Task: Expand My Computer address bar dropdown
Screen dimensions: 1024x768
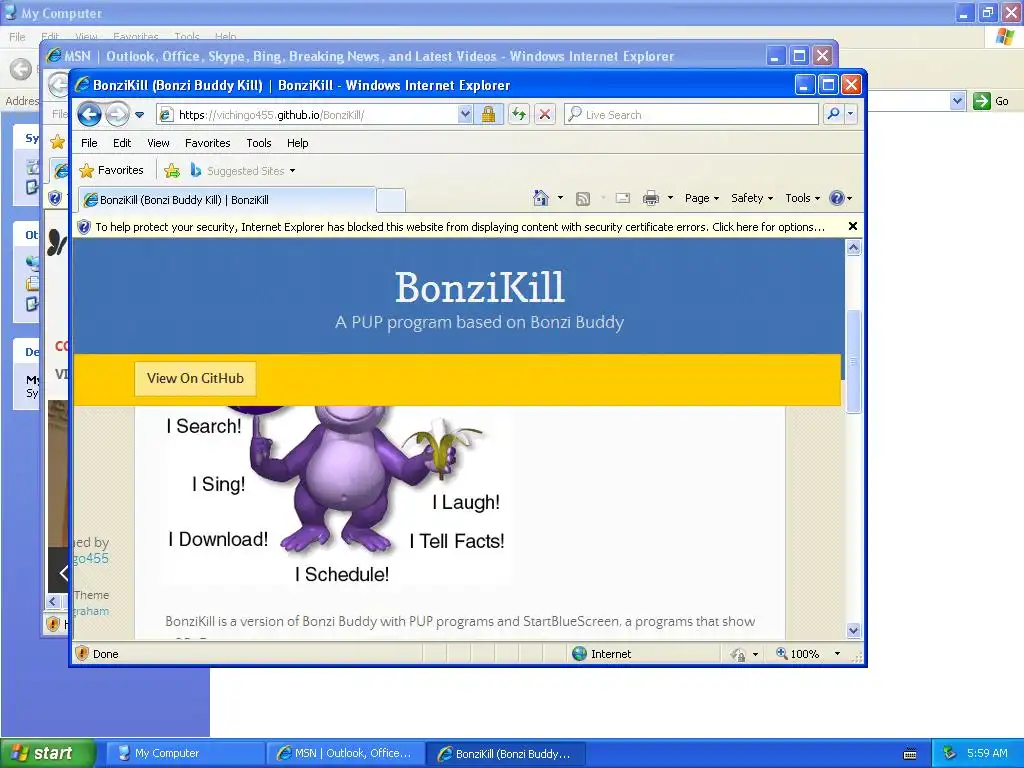Action: 957,101
